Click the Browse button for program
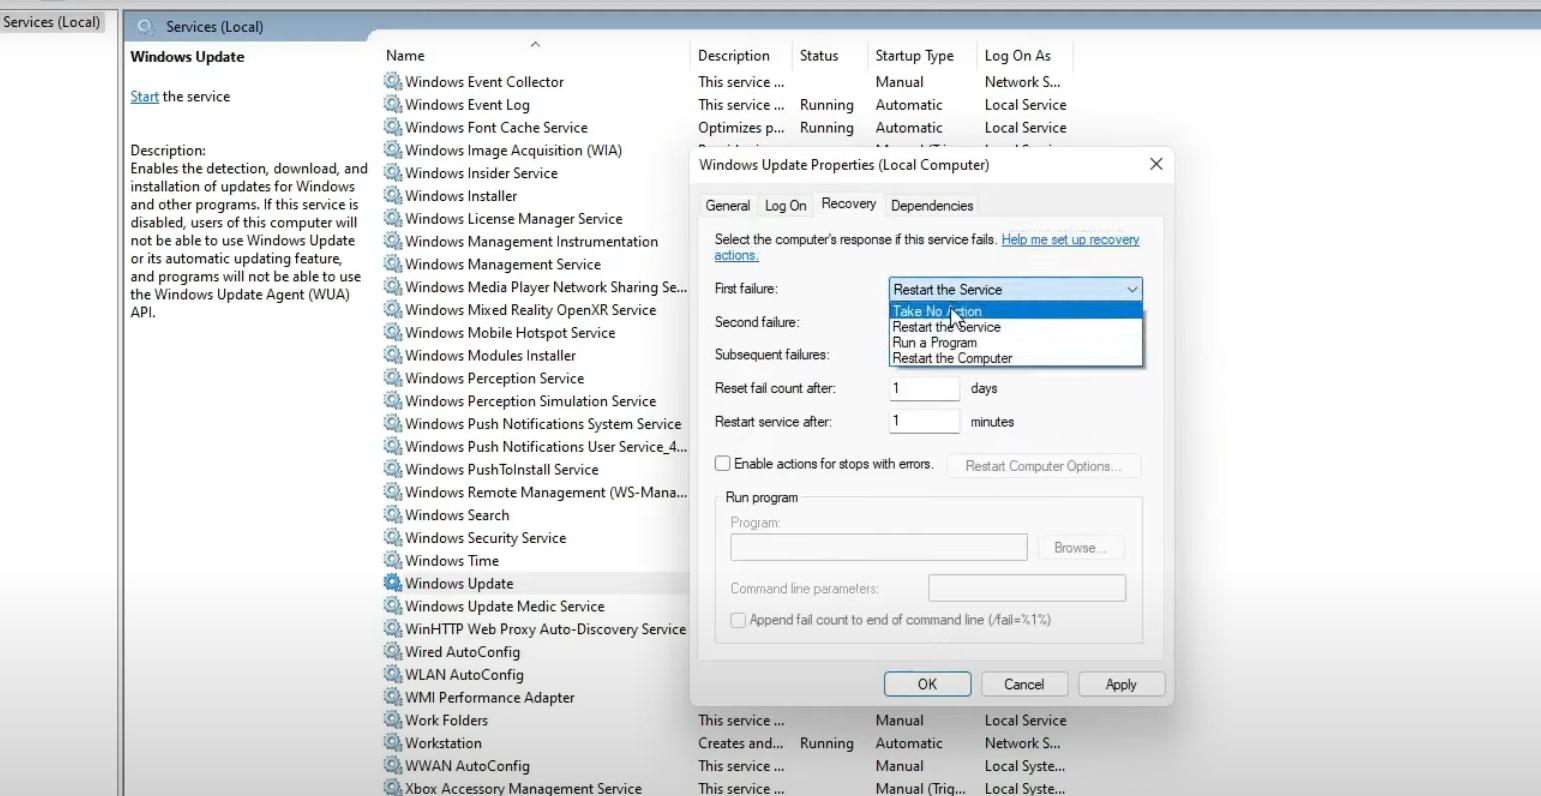This screenshot has height=796, width=1541. [1079, 547]
